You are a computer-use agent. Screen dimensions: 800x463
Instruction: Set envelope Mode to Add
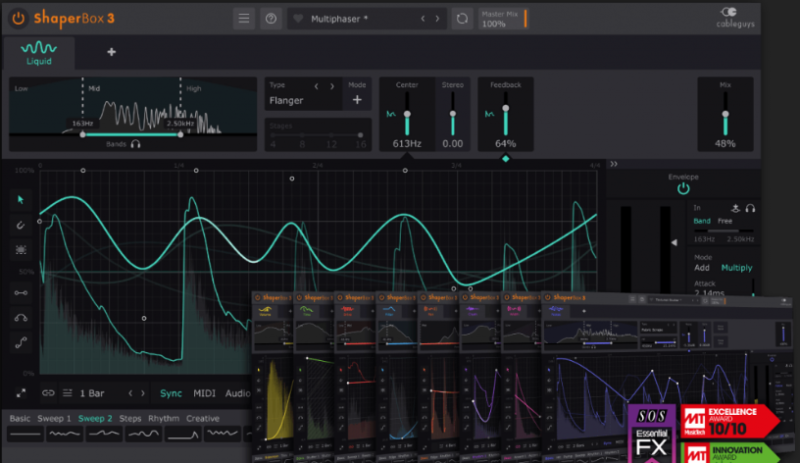pyautogui.click(x=702, y=267)
